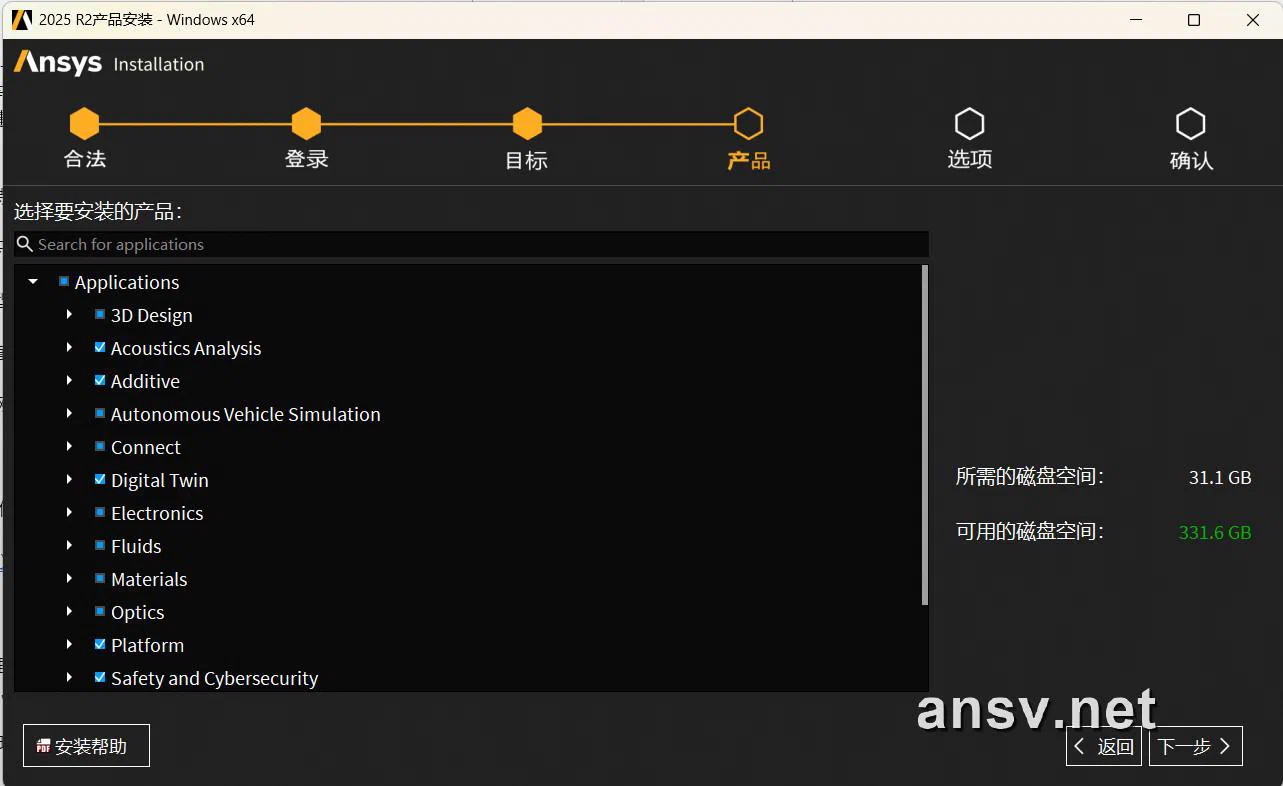
Task: Expand the Digital Twin node
Action: click(69, 480)
